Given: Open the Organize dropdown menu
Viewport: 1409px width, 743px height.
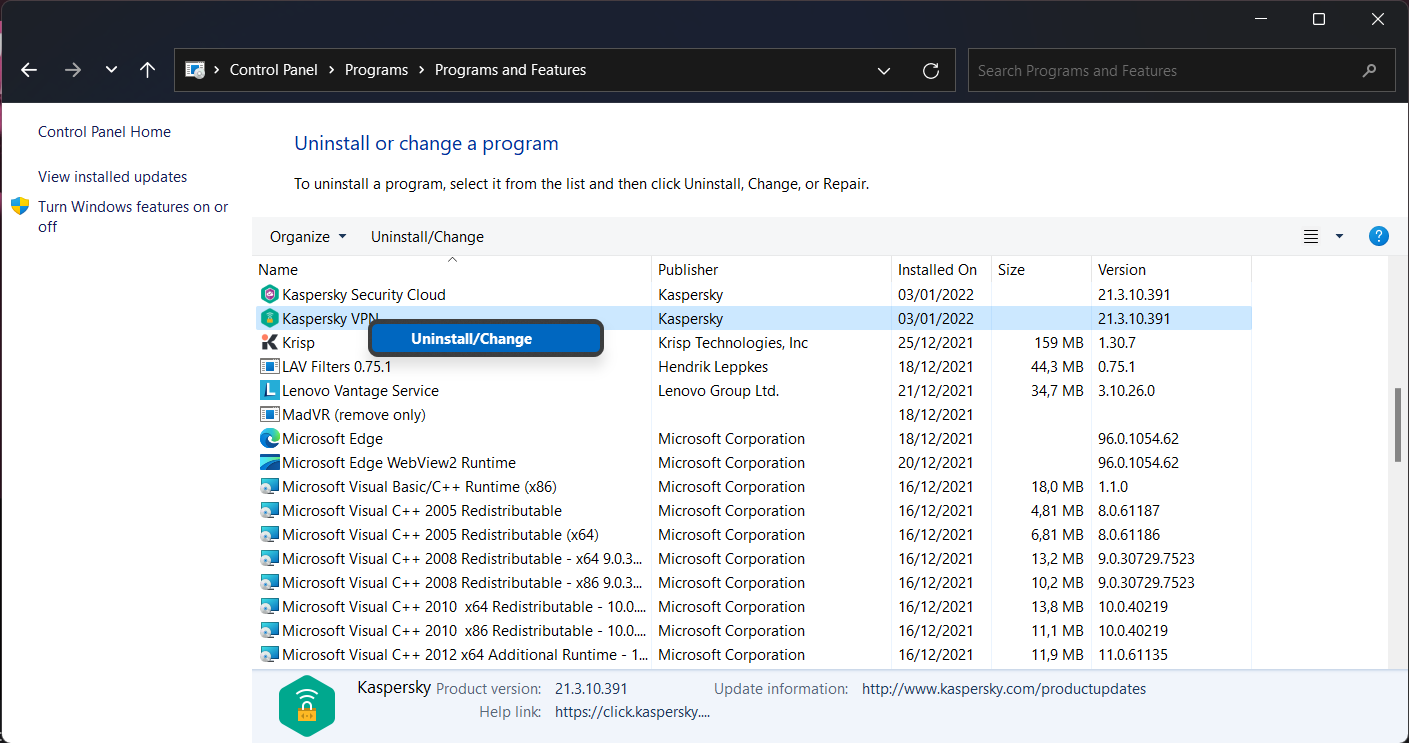Looking at the screenshot, I should (x=308, y=237).
